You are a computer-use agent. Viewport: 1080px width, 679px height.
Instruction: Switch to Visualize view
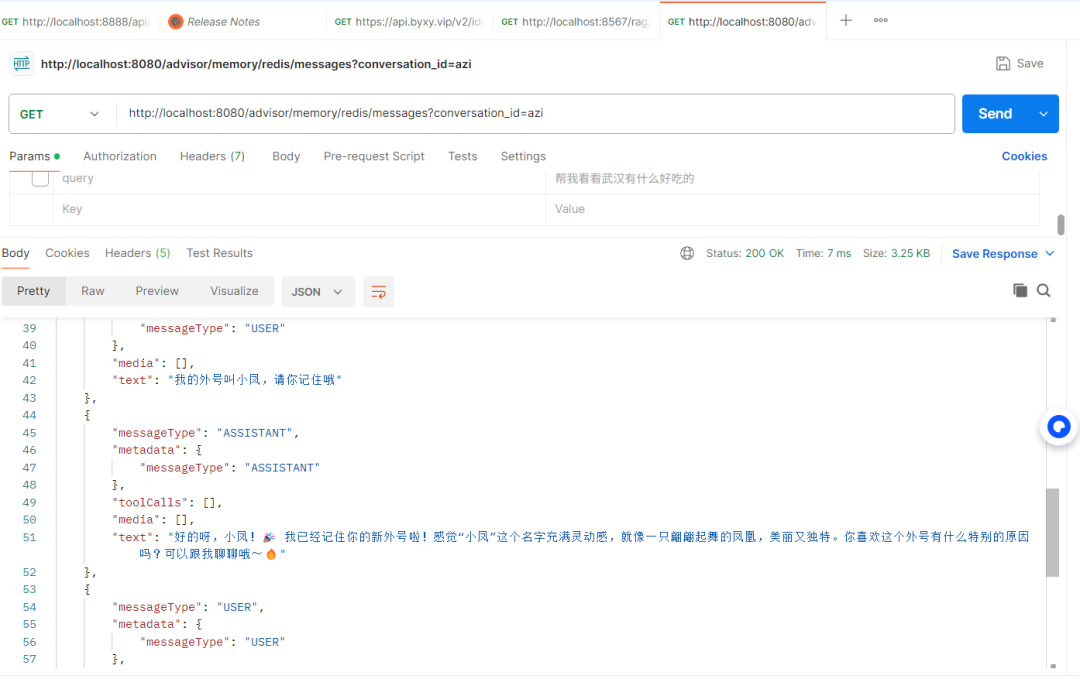(234, 291)
